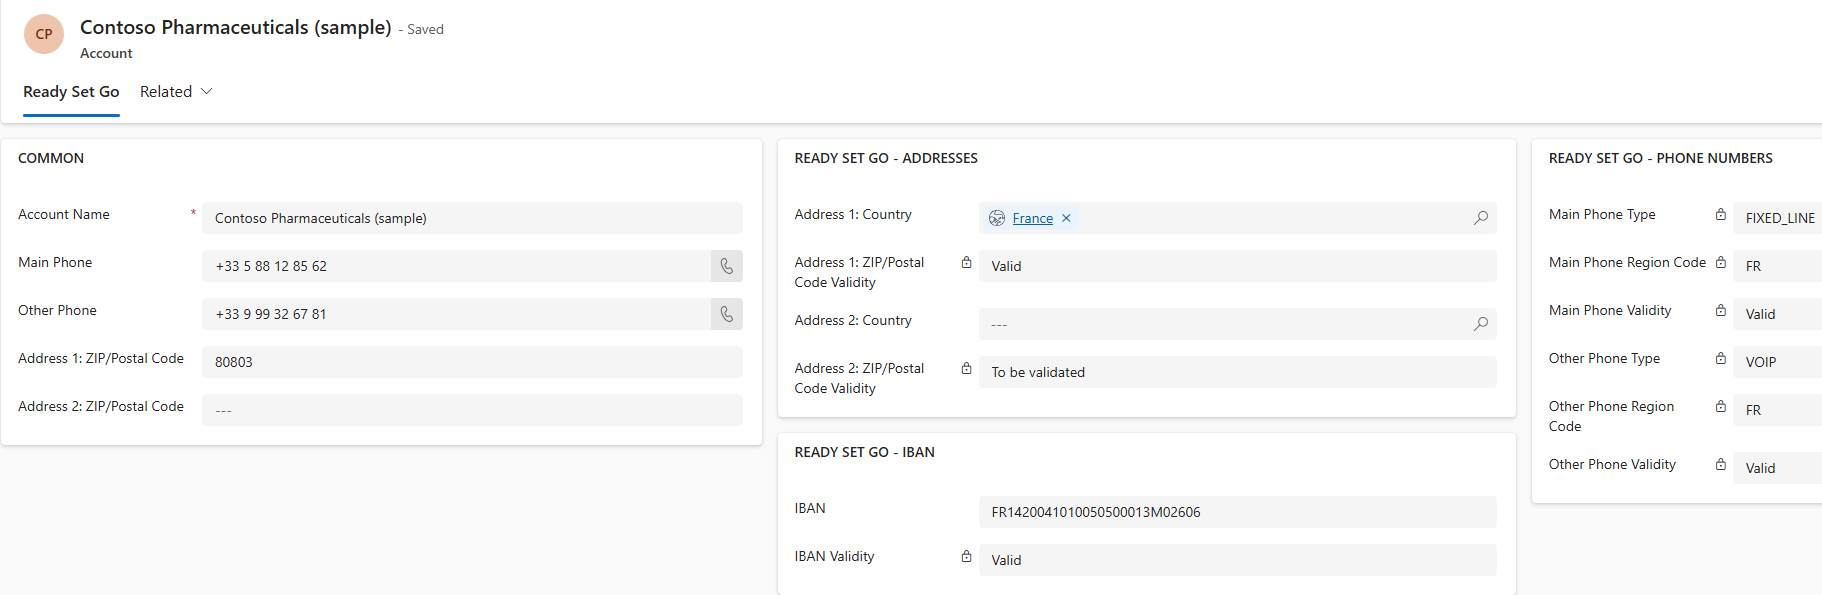Screen dimensions: 1822x595
Task: Edit the IBAN number field
Action: [x=1237, y=512]
